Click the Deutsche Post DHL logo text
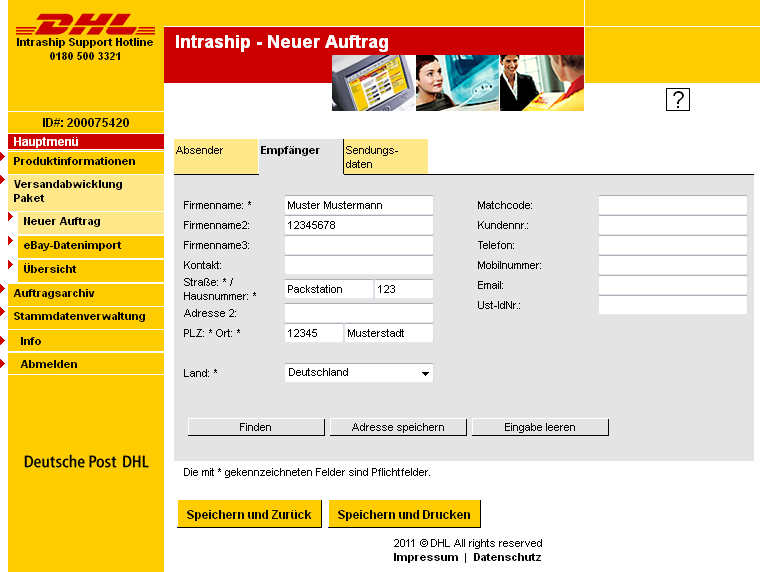 pos(86,462)
